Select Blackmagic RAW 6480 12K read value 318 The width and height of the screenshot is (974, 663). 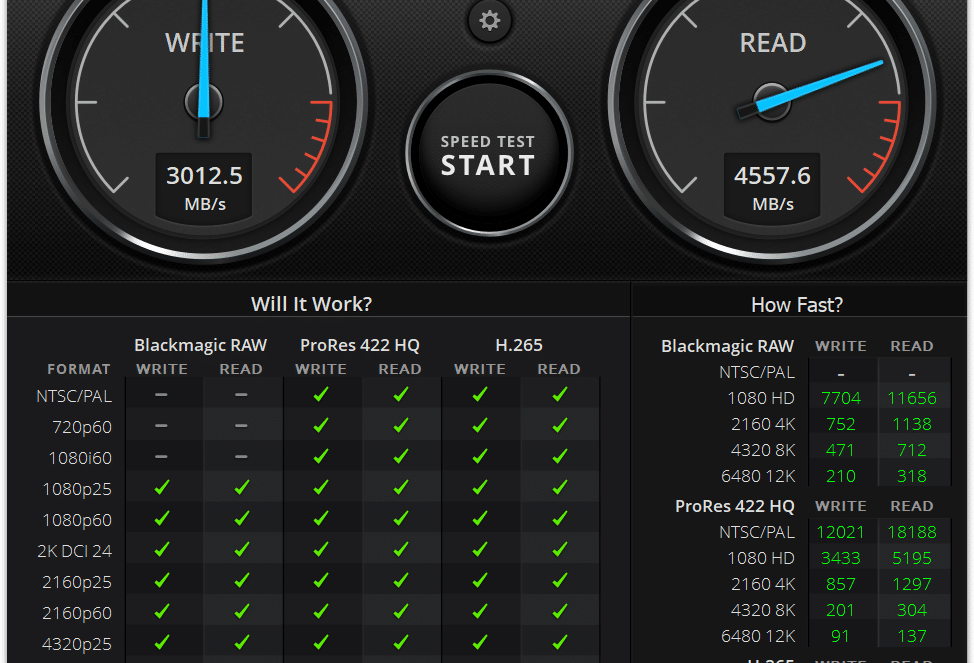click(x=912, y=476)
